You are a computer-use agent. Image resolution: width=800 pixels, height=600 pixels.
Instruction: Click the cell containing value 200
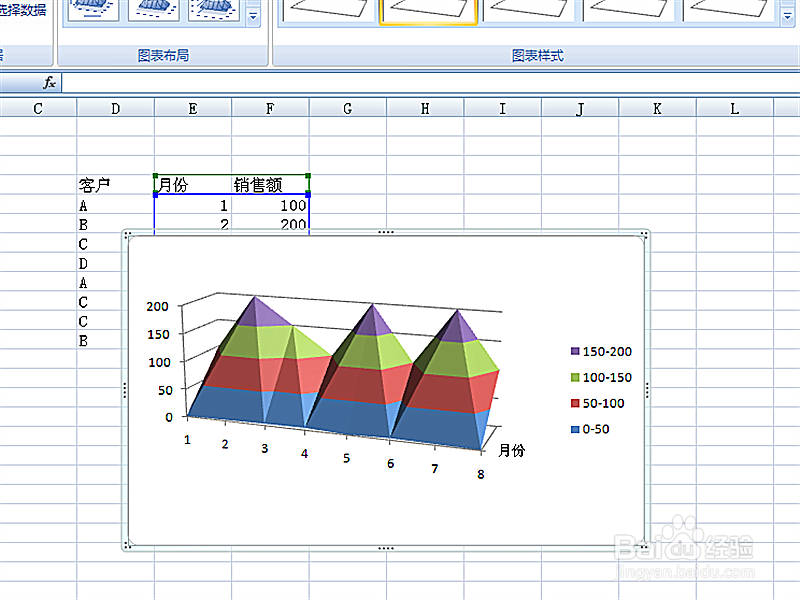[270, 224]
